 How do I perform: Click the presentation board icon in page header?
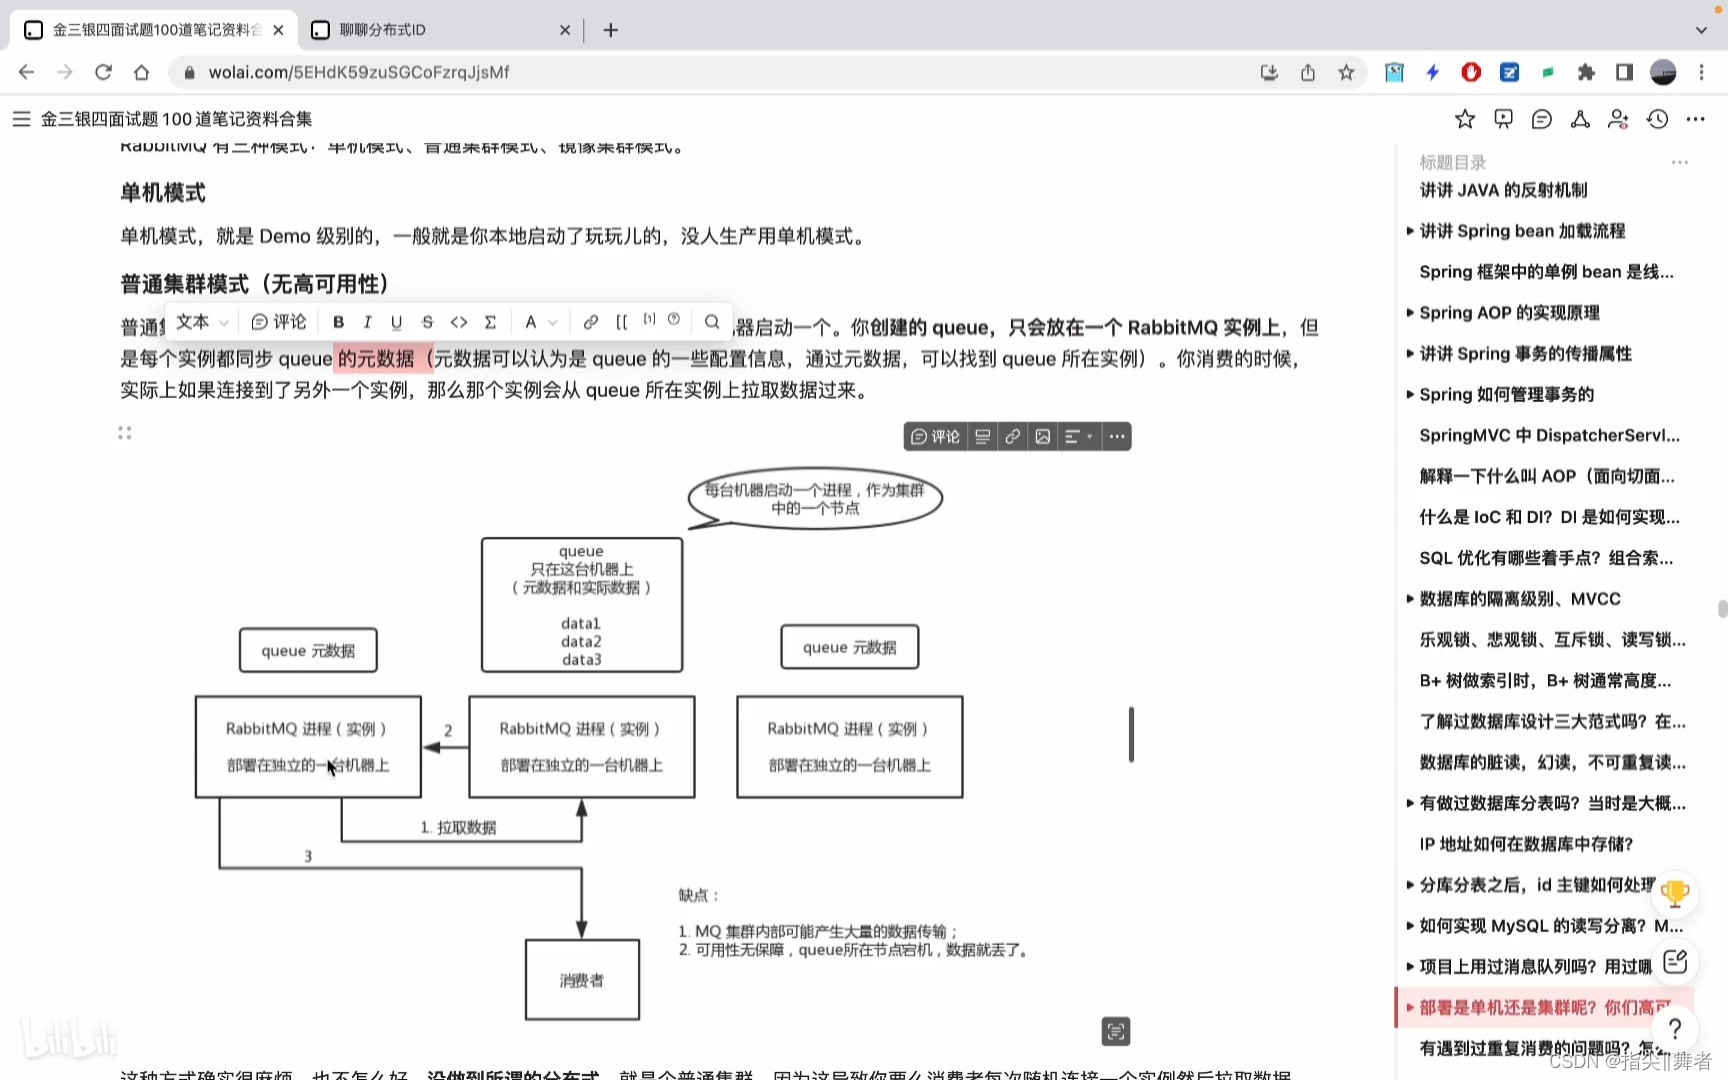1503,119
